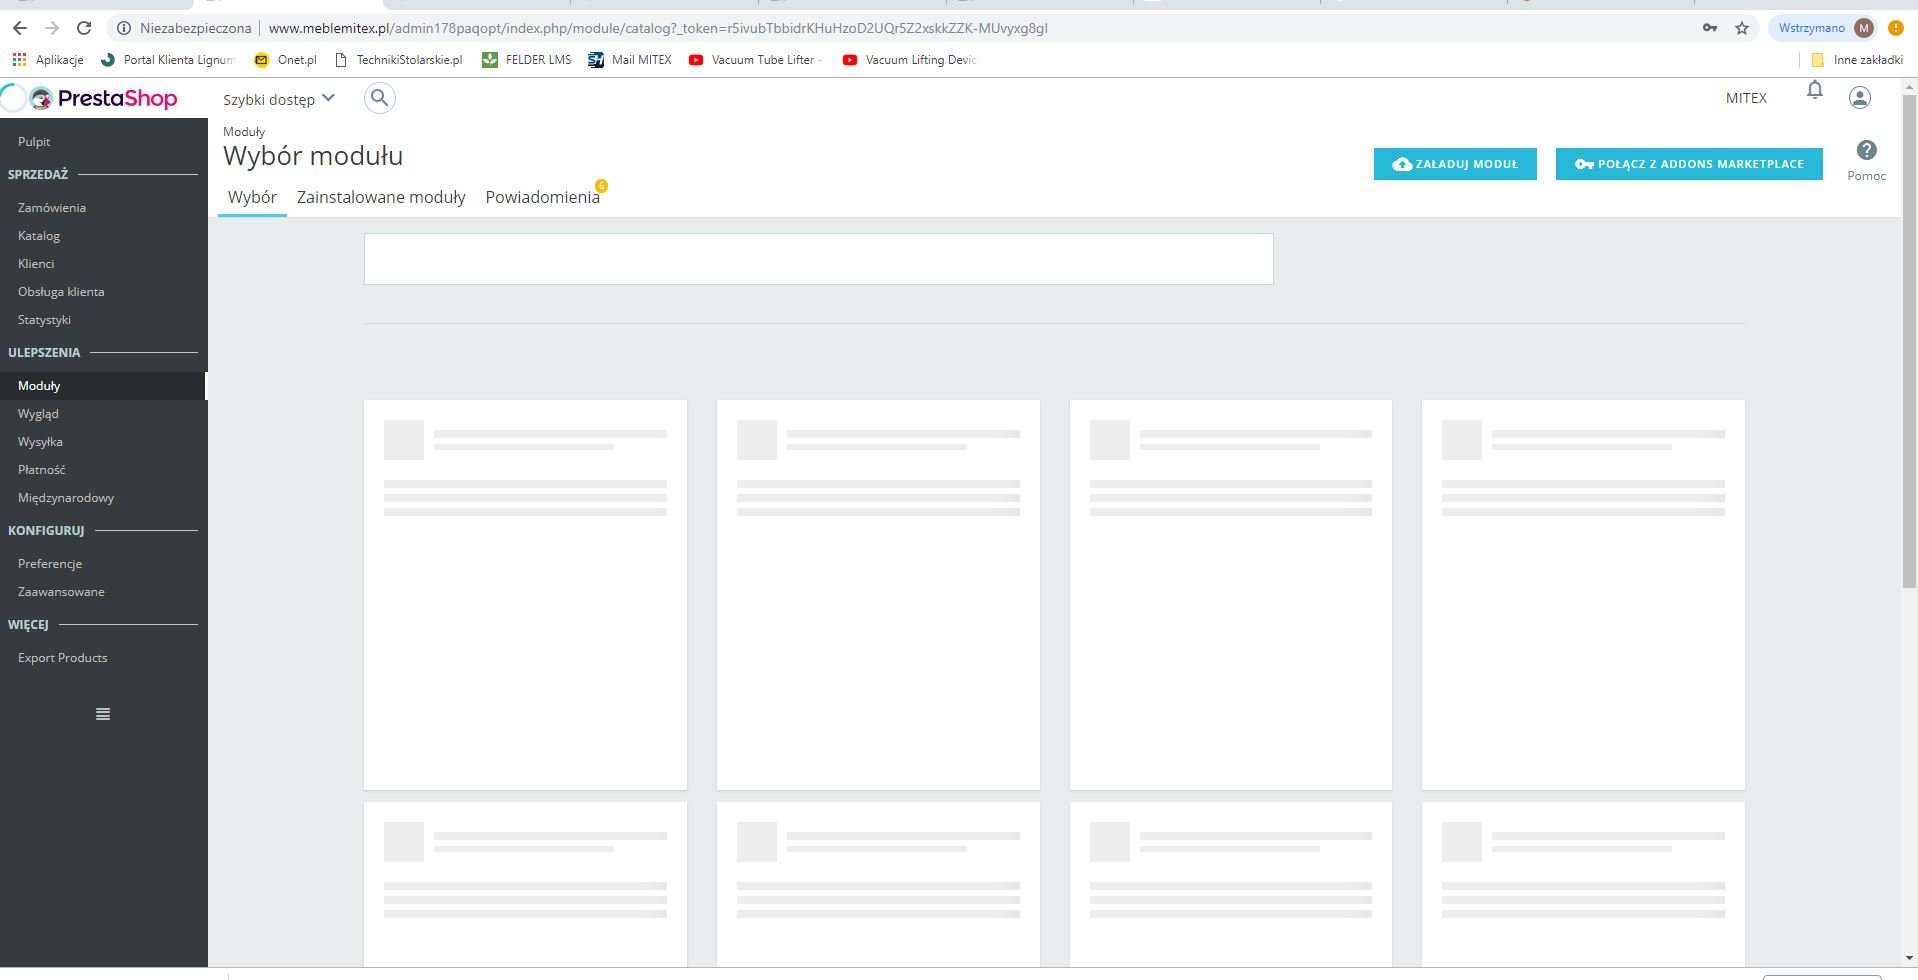Open the FELDER LMS bookmark
The image size is (1918, 980).
pyautogui.click(x=527, y=60)
